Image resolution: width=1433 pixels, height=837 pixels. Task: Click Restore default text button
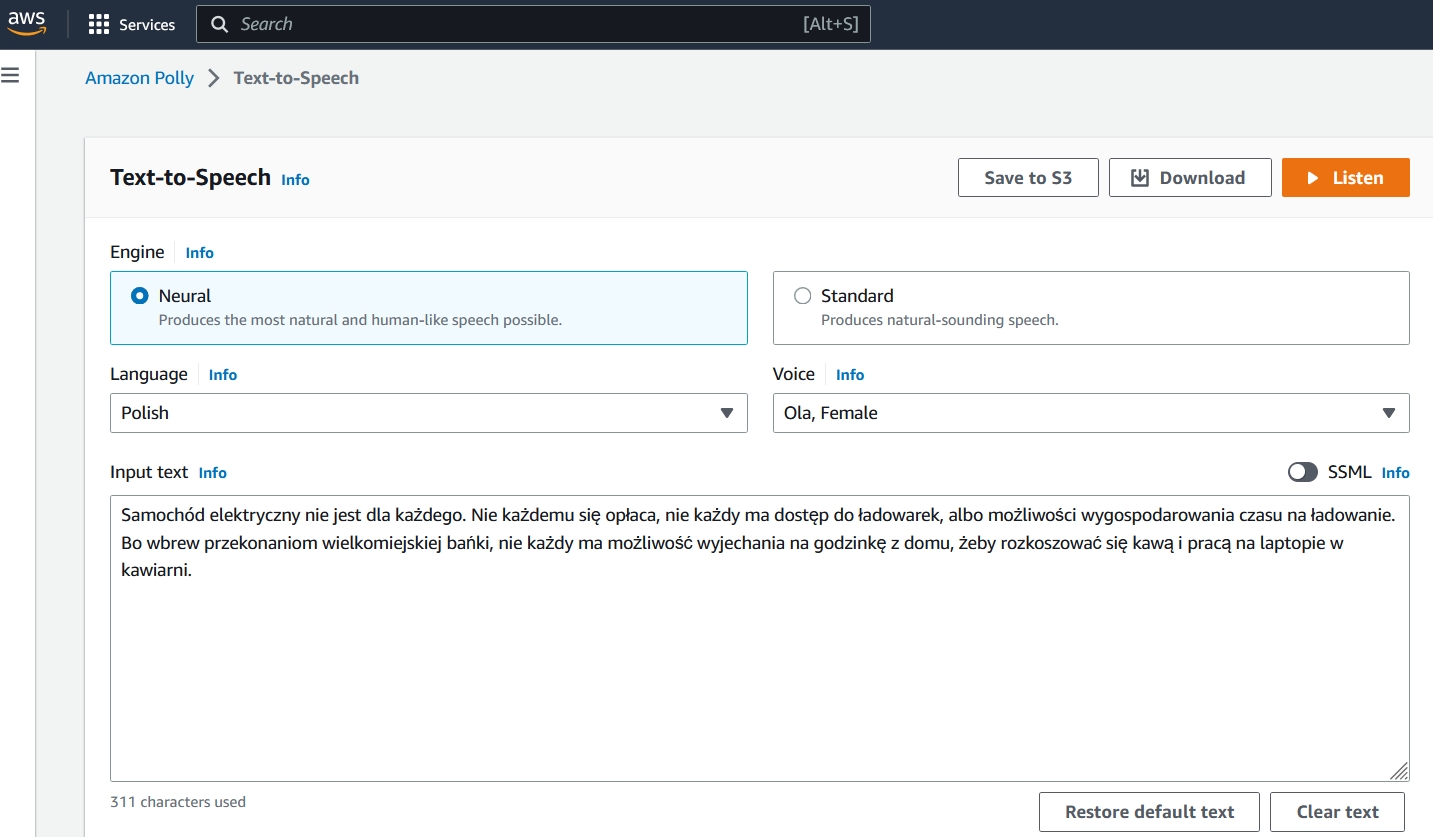(x=1149, y=812)
